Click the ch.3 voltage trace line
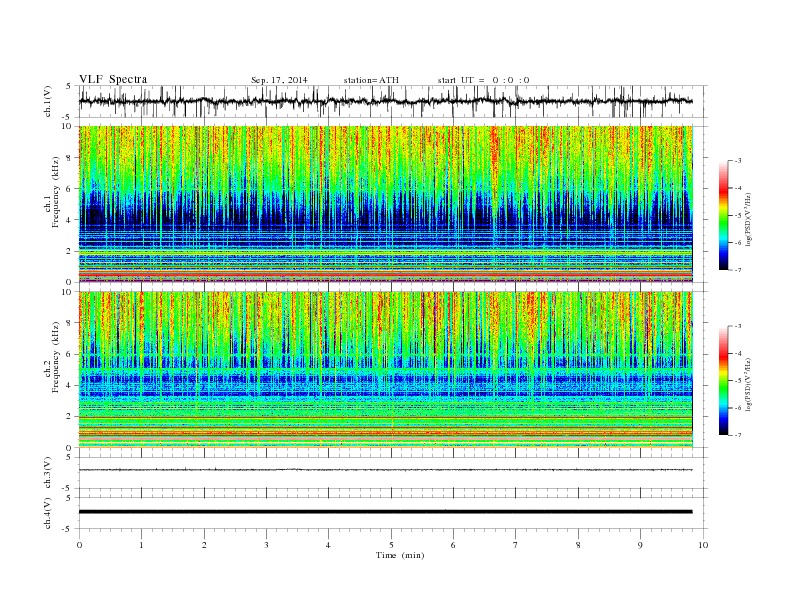This screenshot has height=612, width=792. 385,470
